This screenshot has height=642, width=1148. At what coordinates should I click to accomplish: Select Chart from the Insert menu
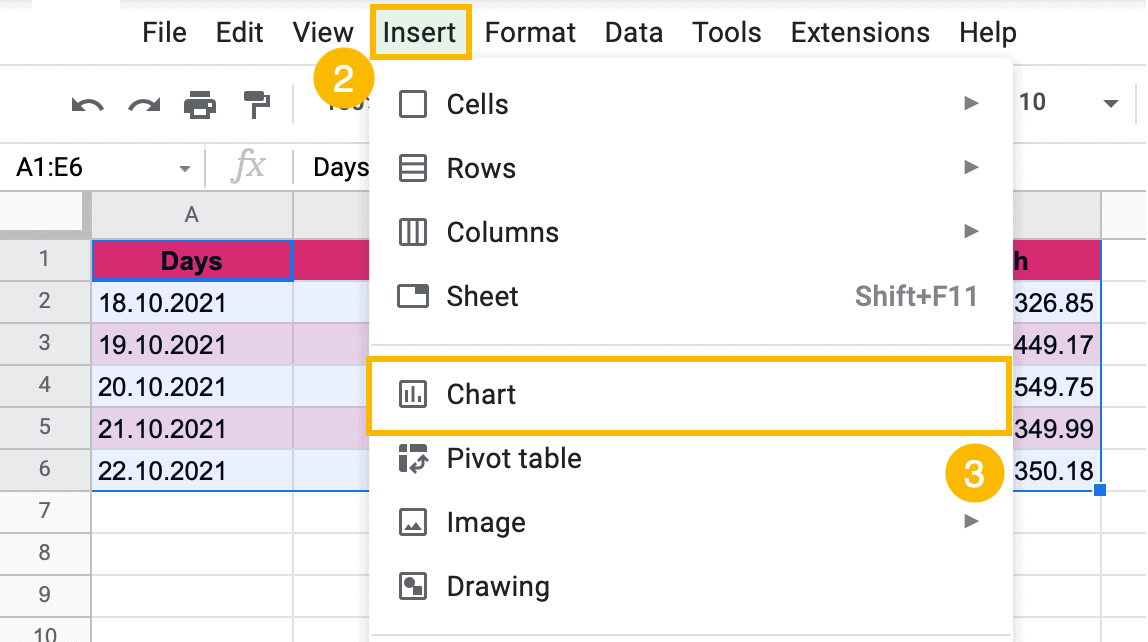(x=483, y=395)
